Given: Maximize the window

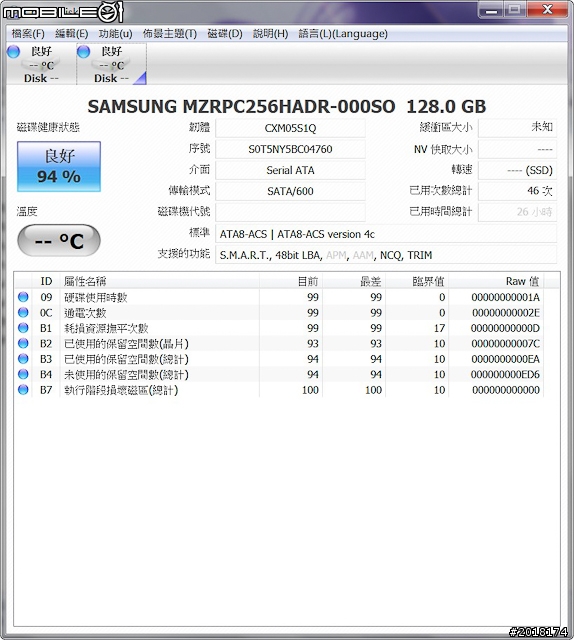Looking at the screenshot, I should [x=515, y=10].
